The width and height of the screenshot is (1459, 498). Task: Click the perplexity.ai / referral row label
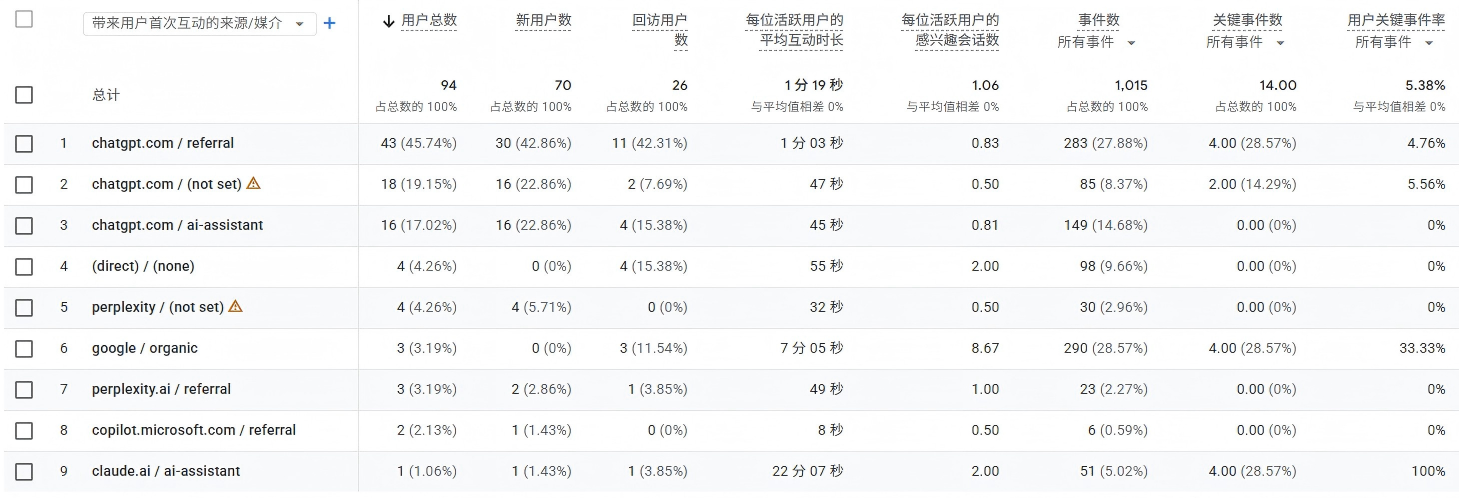[161, 389]
